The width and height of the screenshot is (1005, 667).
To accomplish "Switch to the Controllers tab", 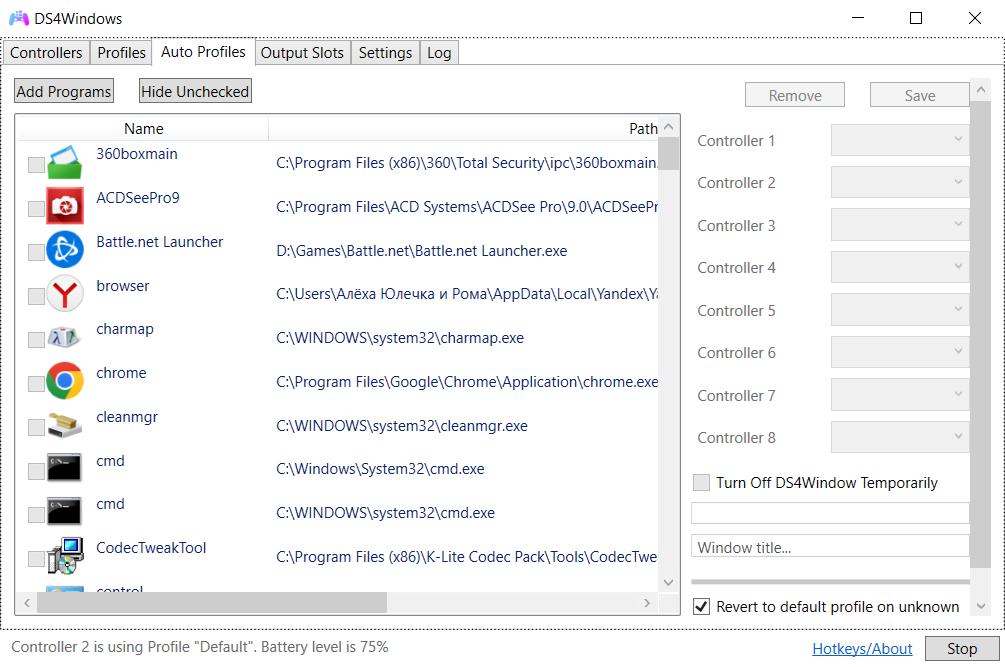I will (x=46, y=53).
